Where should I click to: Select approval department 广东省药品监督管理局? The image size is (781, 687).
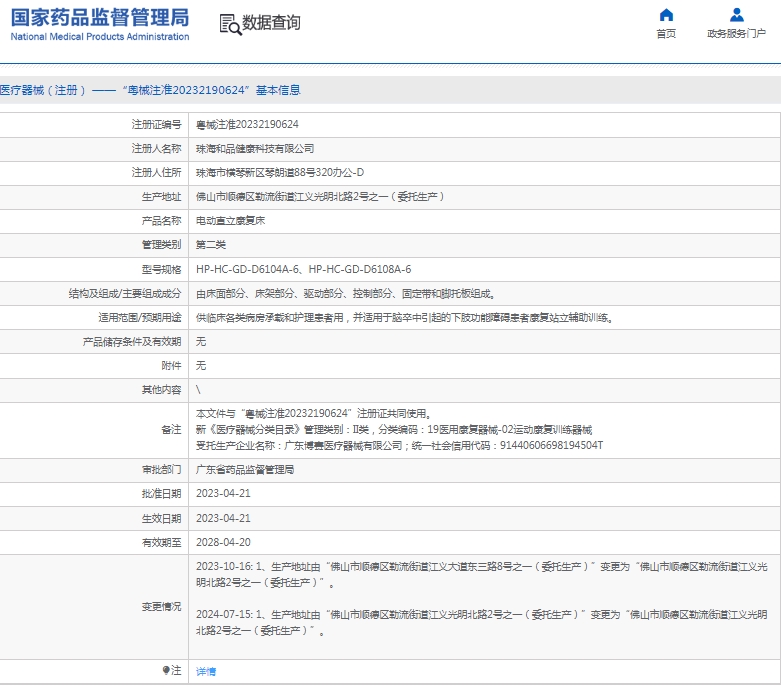(x=245, y=470)
